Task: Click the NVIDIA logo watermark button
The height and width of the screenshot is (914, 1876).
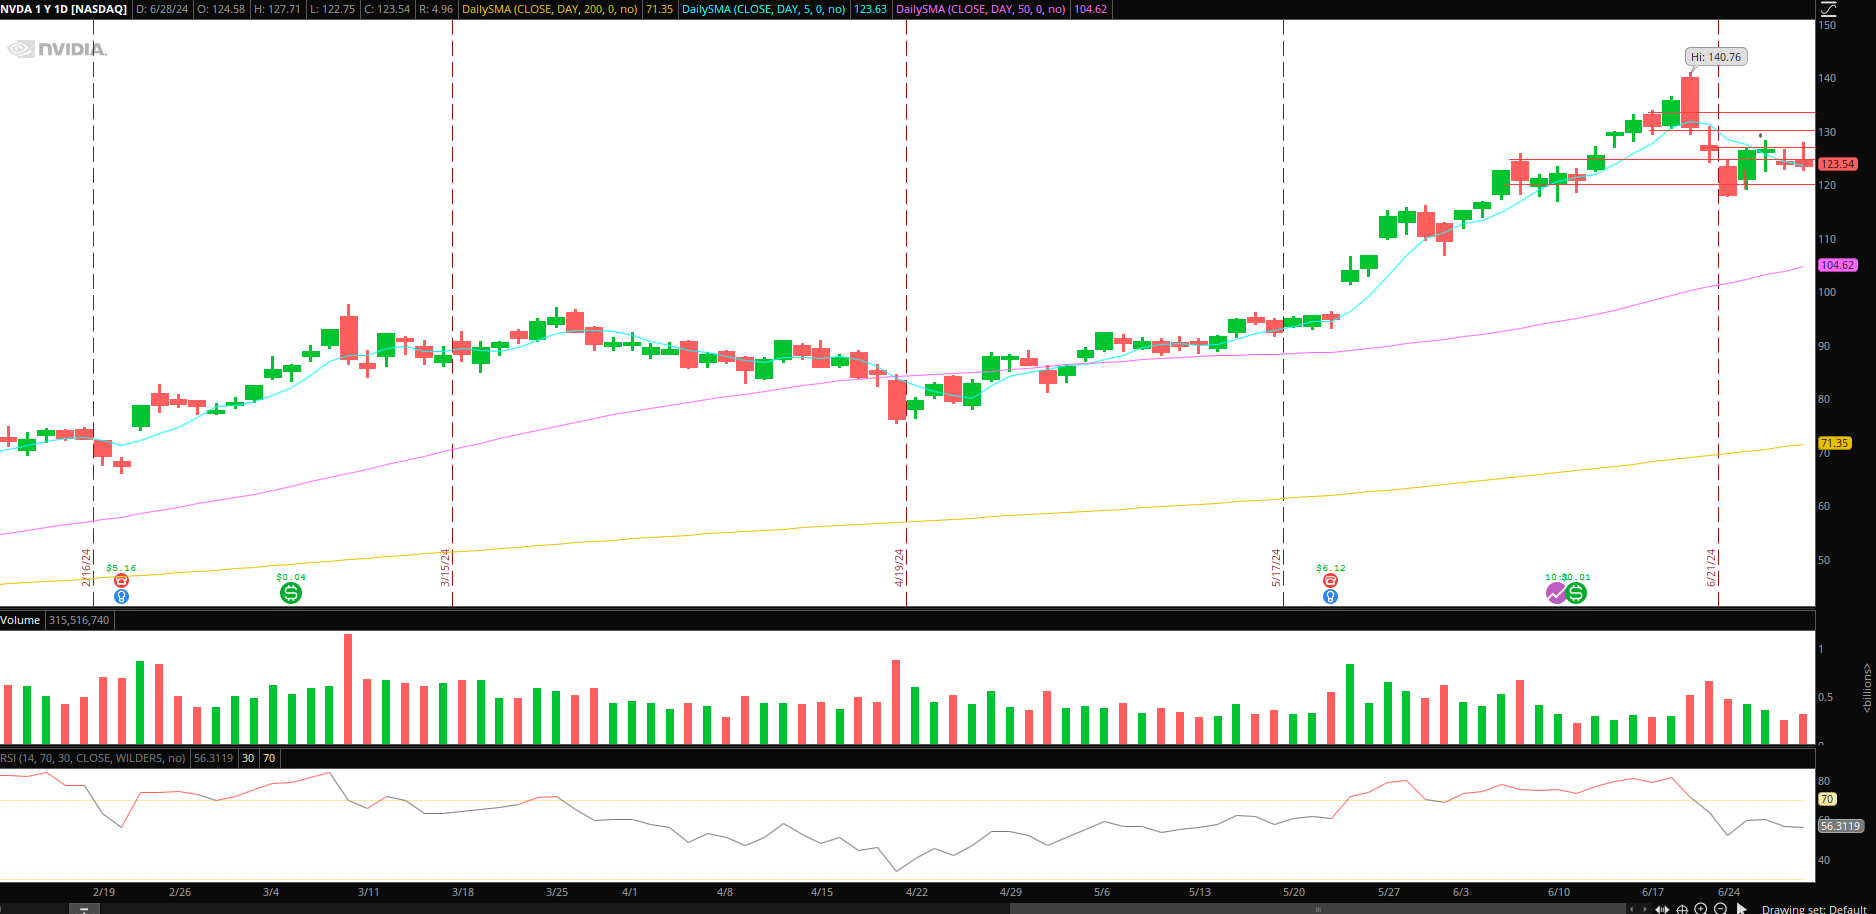Action: [x=57, y=49]
